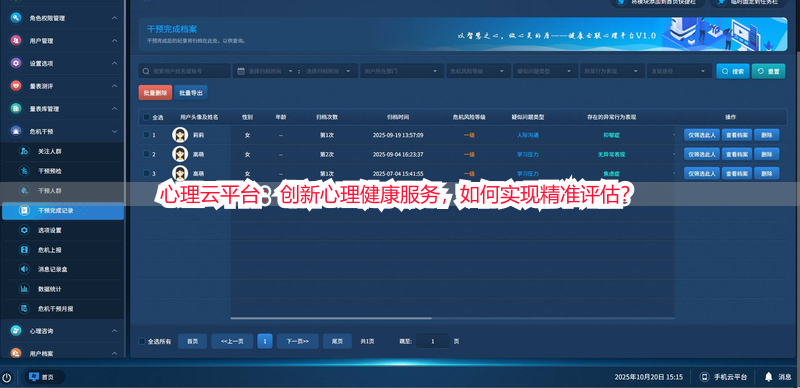Screen dimensions: 800x388
Task: Expand 心理咨询 with its chevron
Action: tap(115, 331)
